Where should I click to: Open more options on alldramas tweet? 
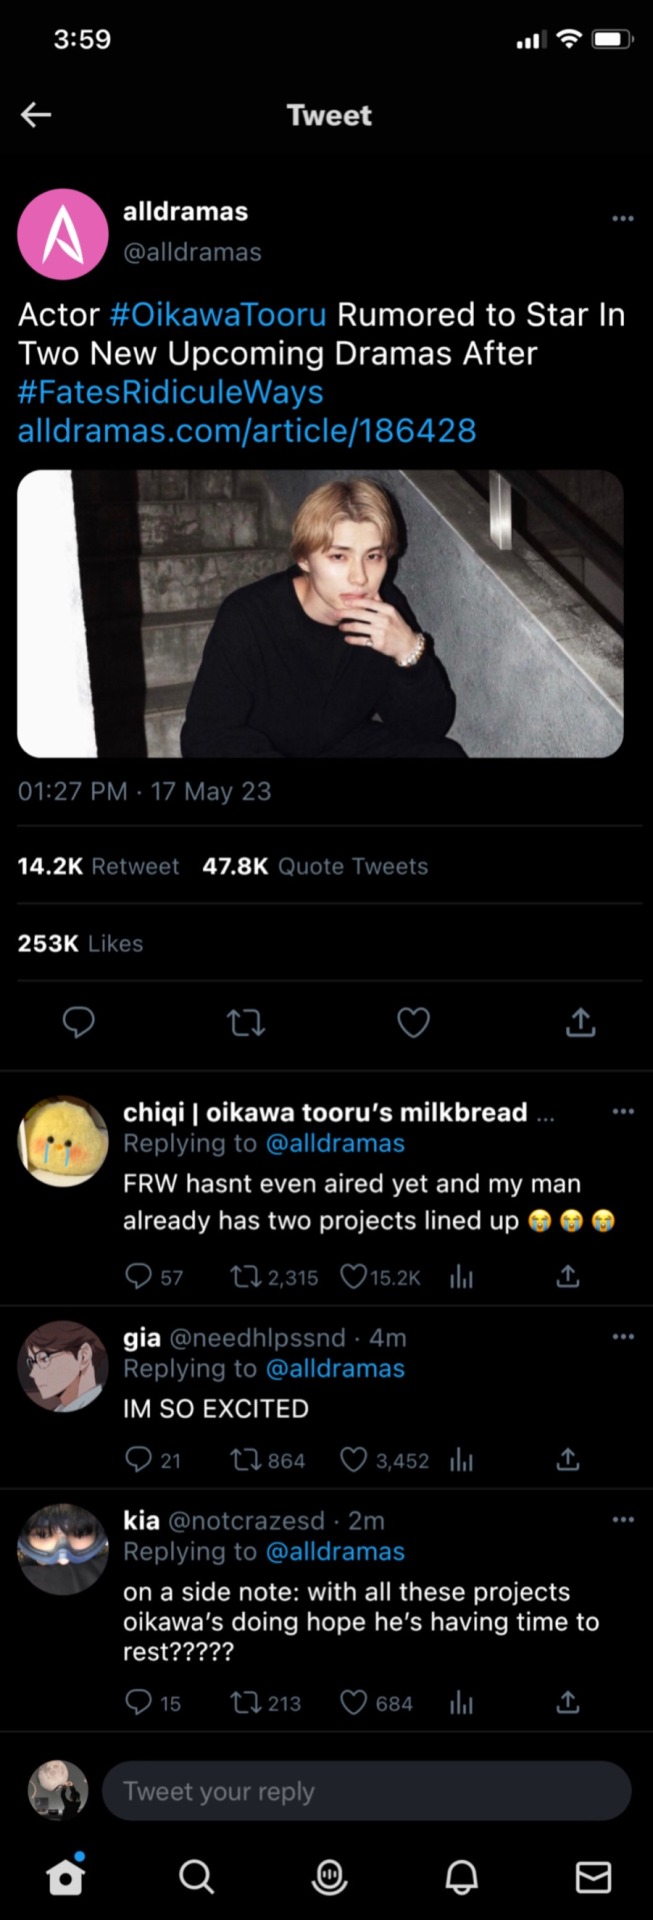point(622,218)
